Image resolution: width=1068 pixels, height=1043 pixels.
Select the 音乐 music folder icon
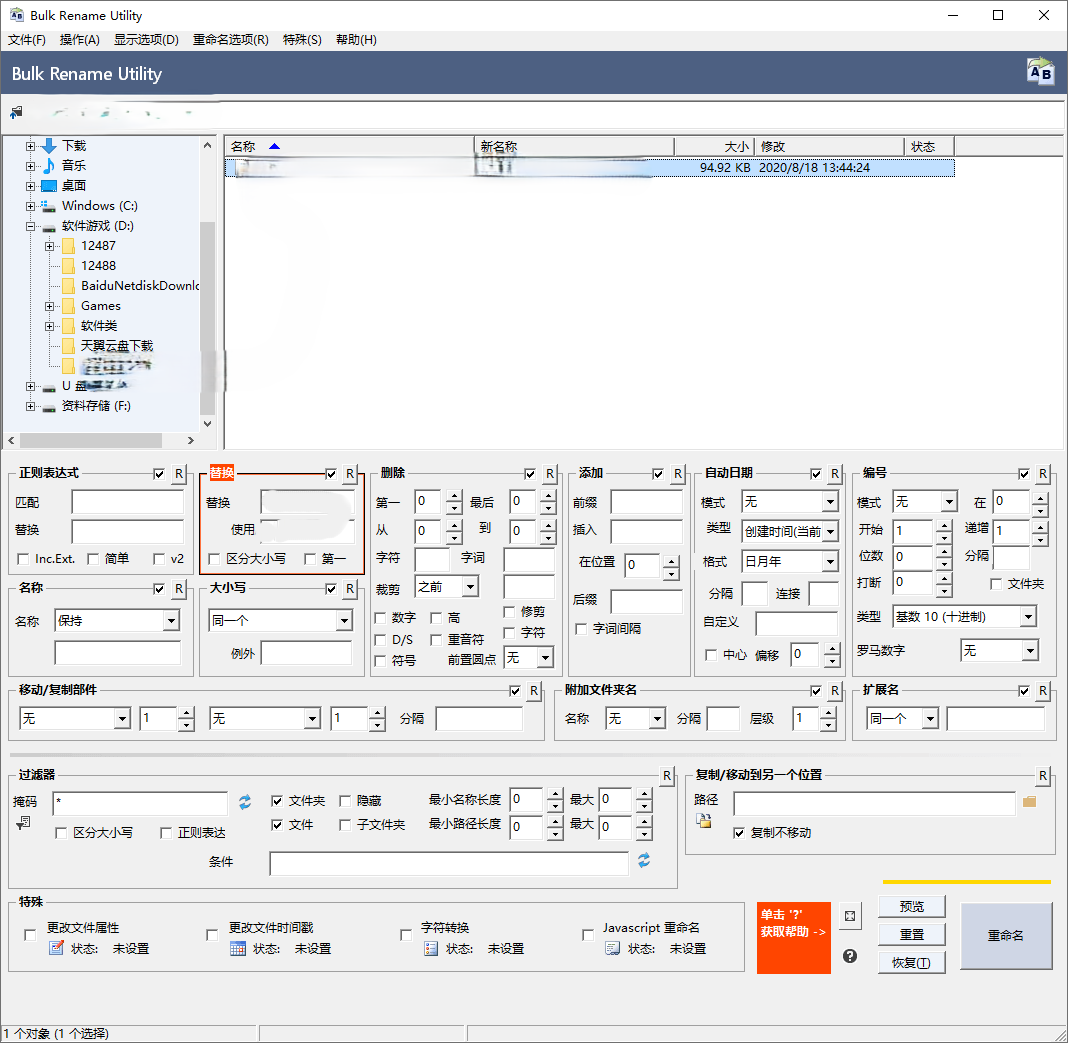[49, 166]
